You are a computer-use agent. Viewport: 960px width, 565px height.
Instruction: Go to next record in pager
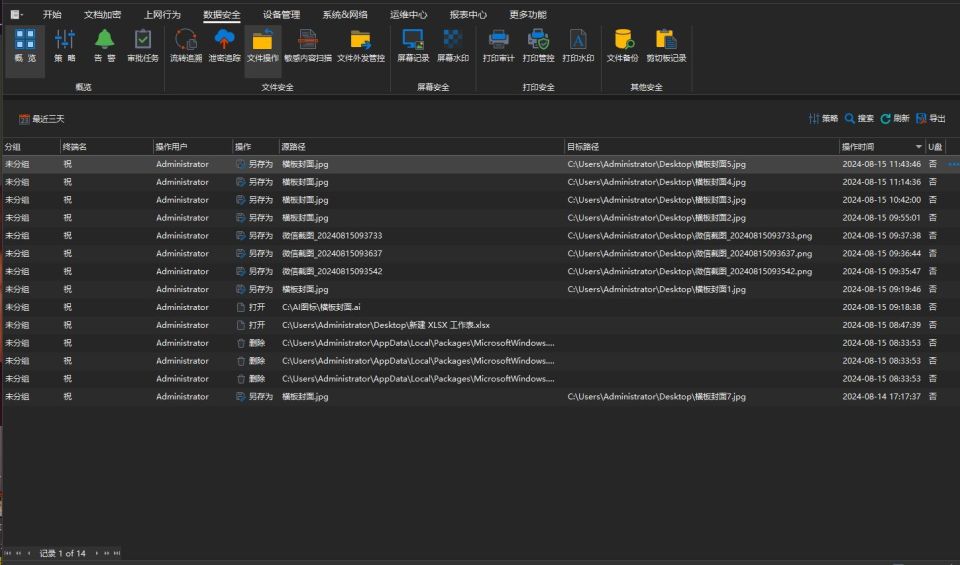pyautogui.click(x=96, y=553)
